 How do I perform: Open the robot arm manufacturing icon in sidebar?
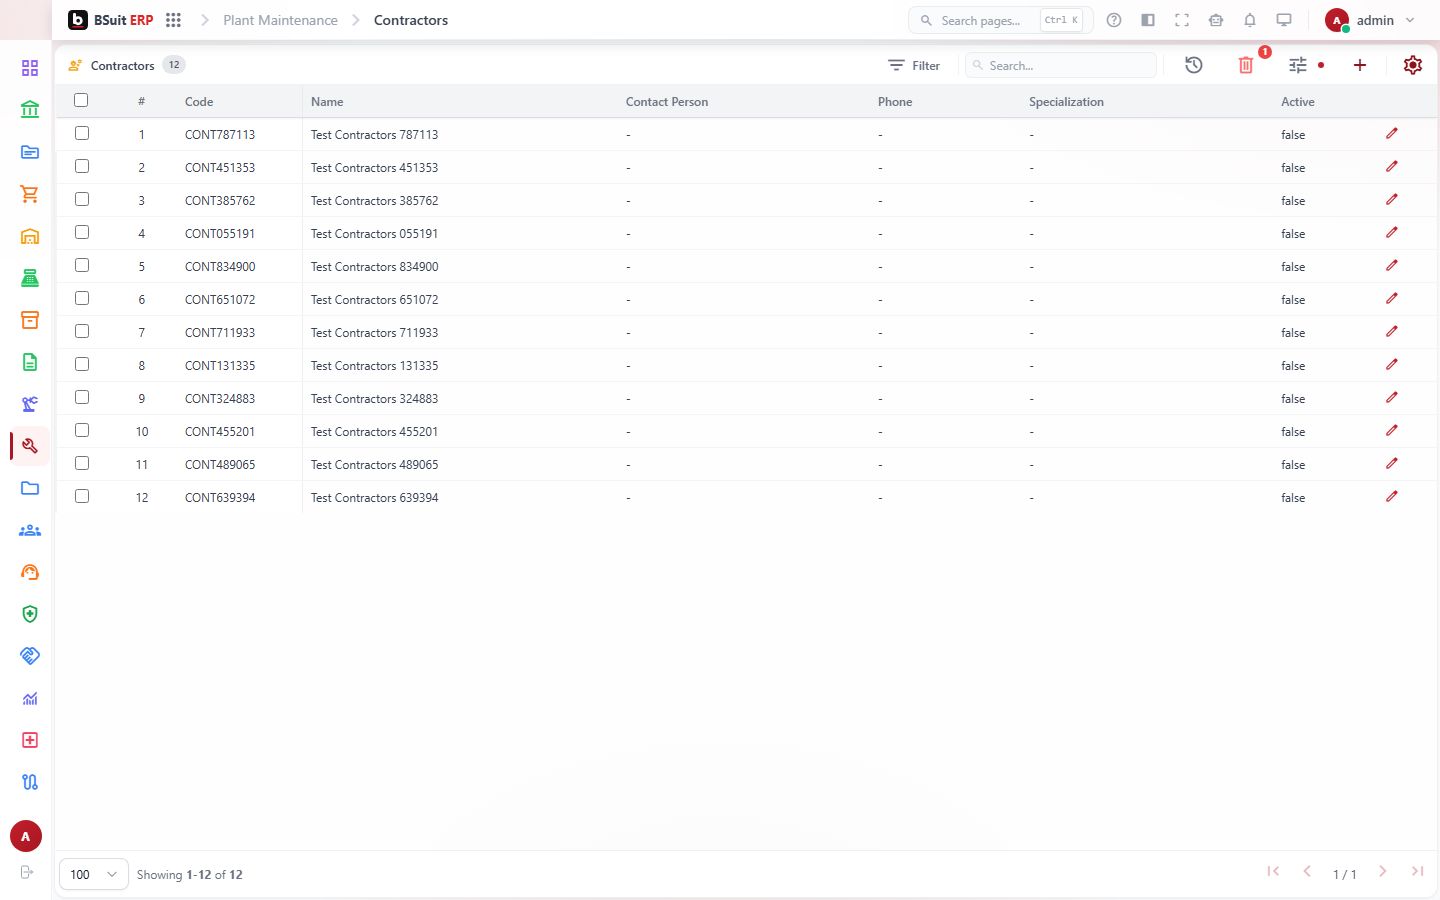[30, 404]
